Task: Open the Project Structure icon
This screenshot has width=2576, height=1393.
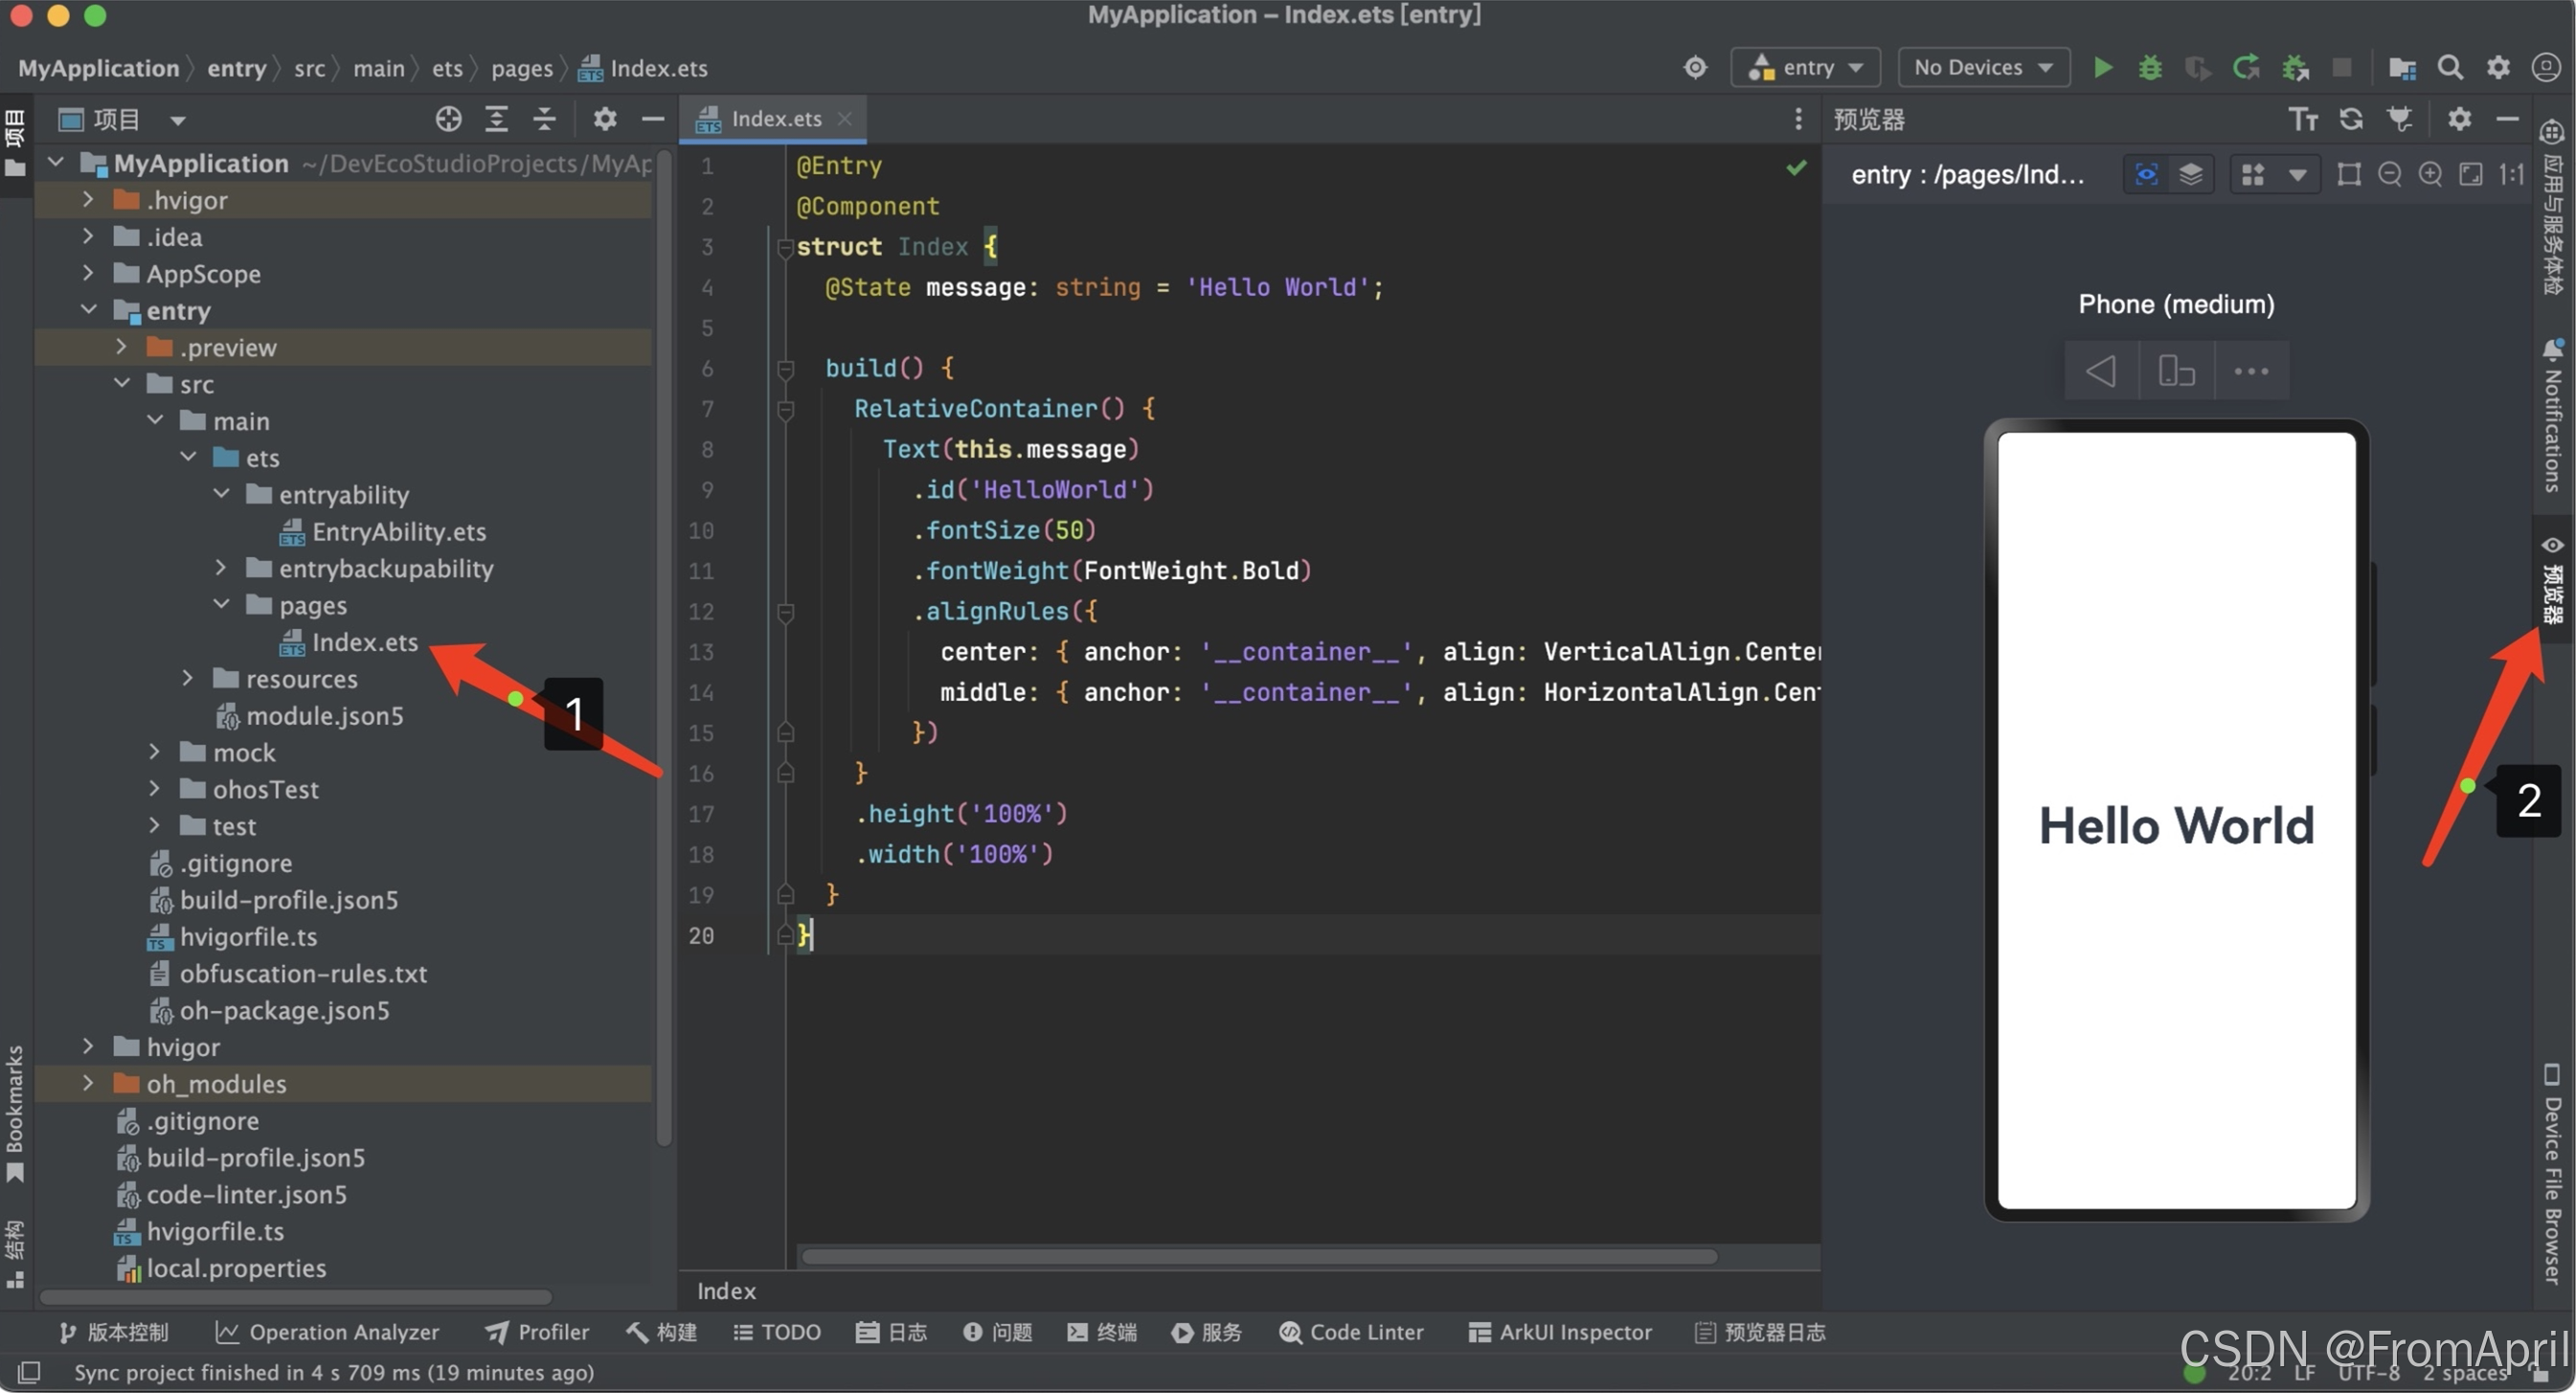Action: pos(2402,67)
